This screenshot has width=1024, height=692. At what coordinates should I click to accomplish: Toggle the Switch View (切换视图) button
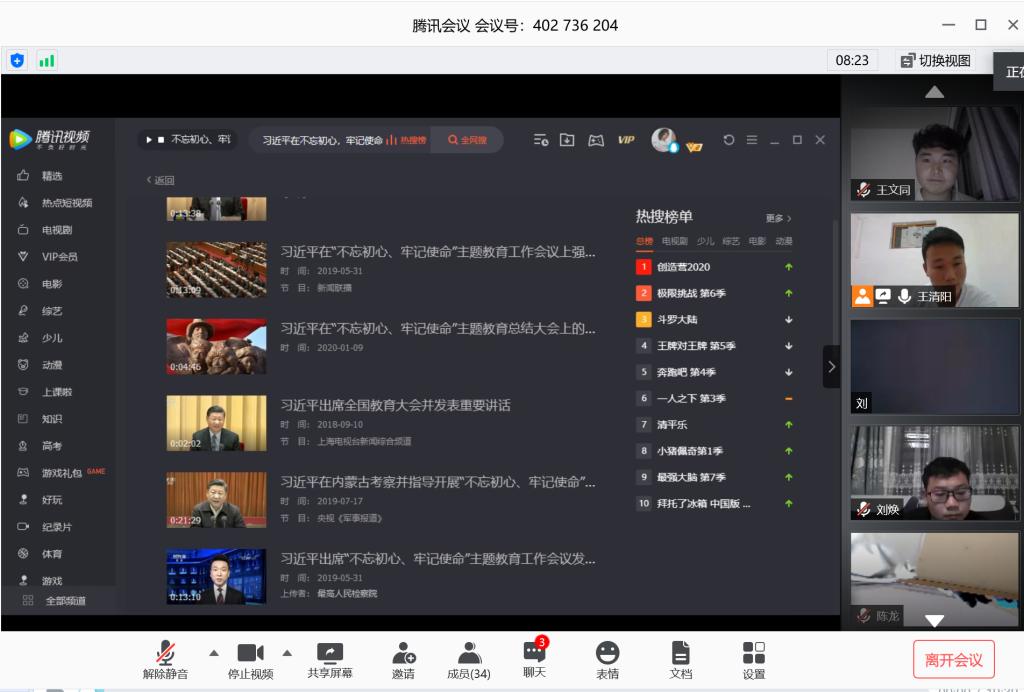[x=935, y=60]
